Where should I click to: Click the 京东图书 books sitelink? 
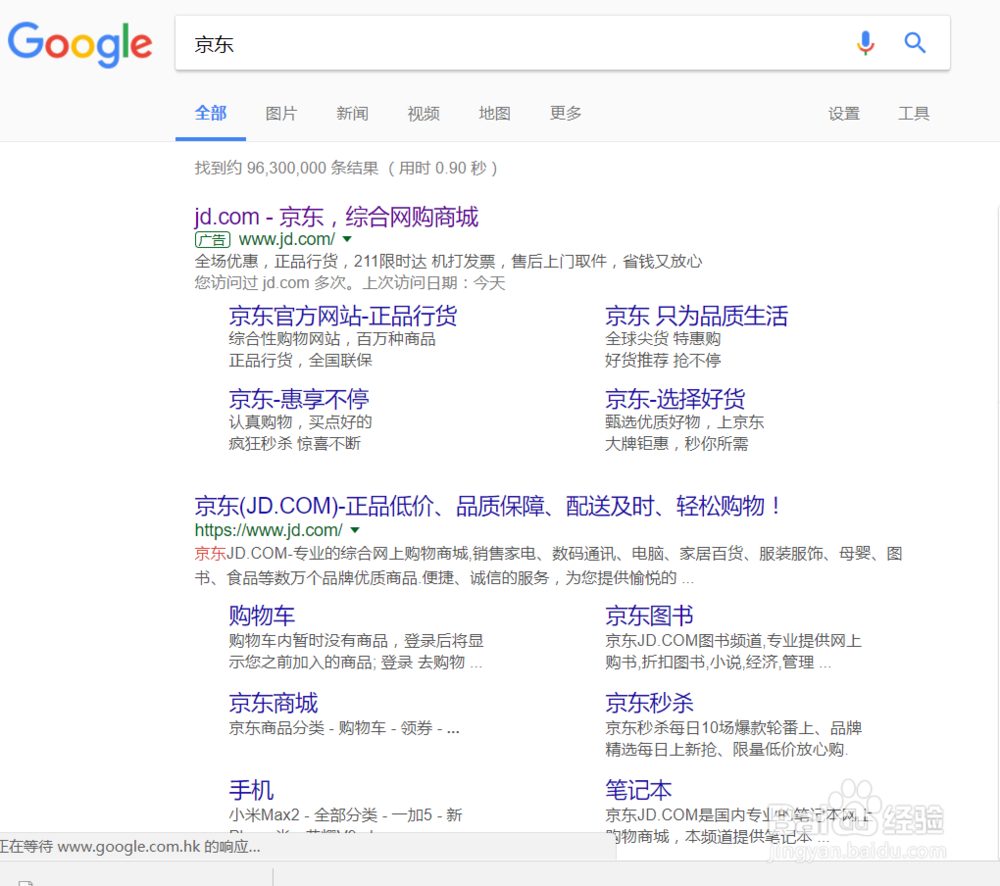pyautogui.click(x=649, y=615)
